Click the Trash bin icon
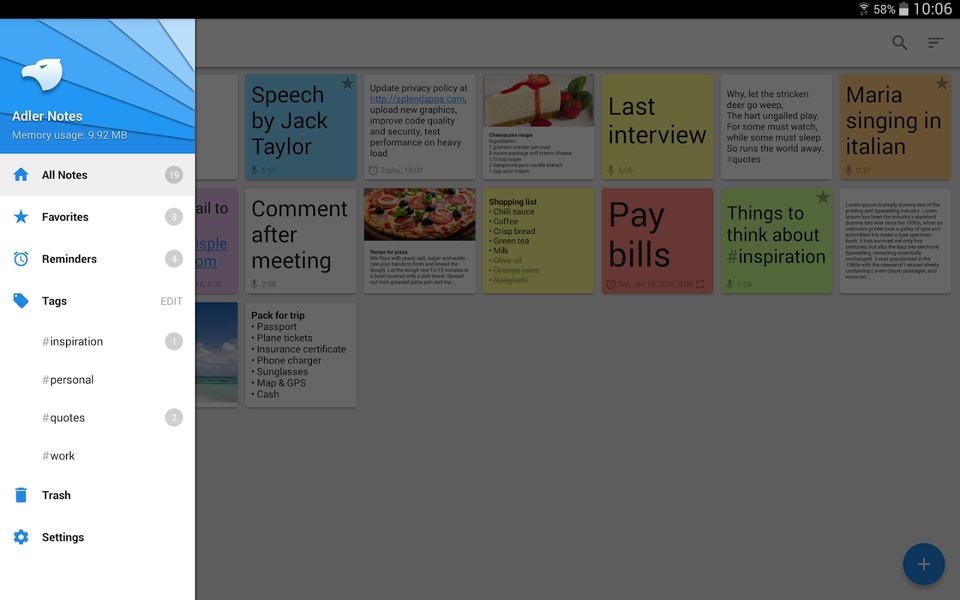 coord(21,495)
